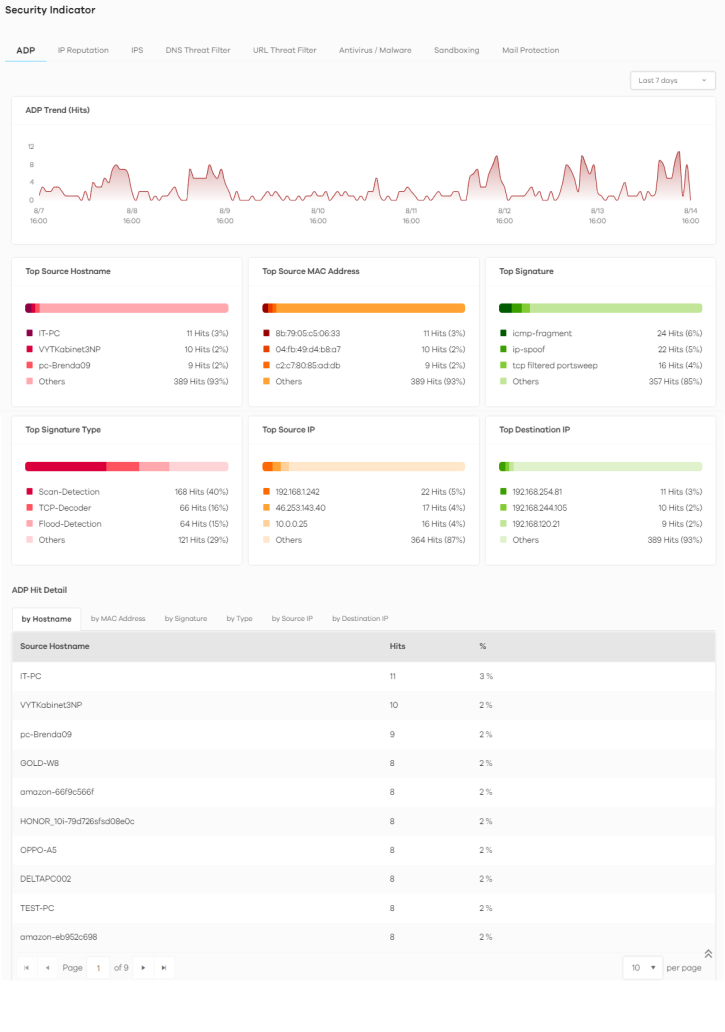Image resolution: width=725 pixels, height=1032 pixels.
Task: Switch hit detail to by Signature
Action: pyautogui.click(x=186, y=619)
